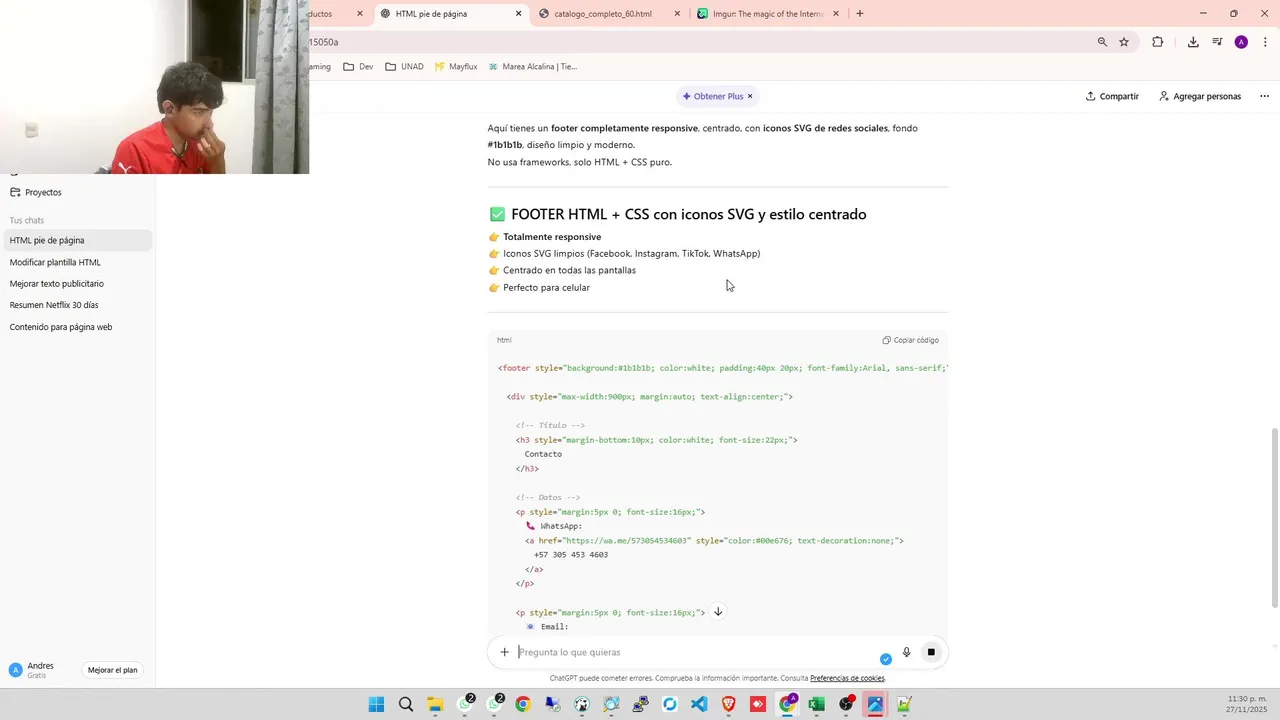Open the three-dot conversation options menu

[x=1264, y=96]
